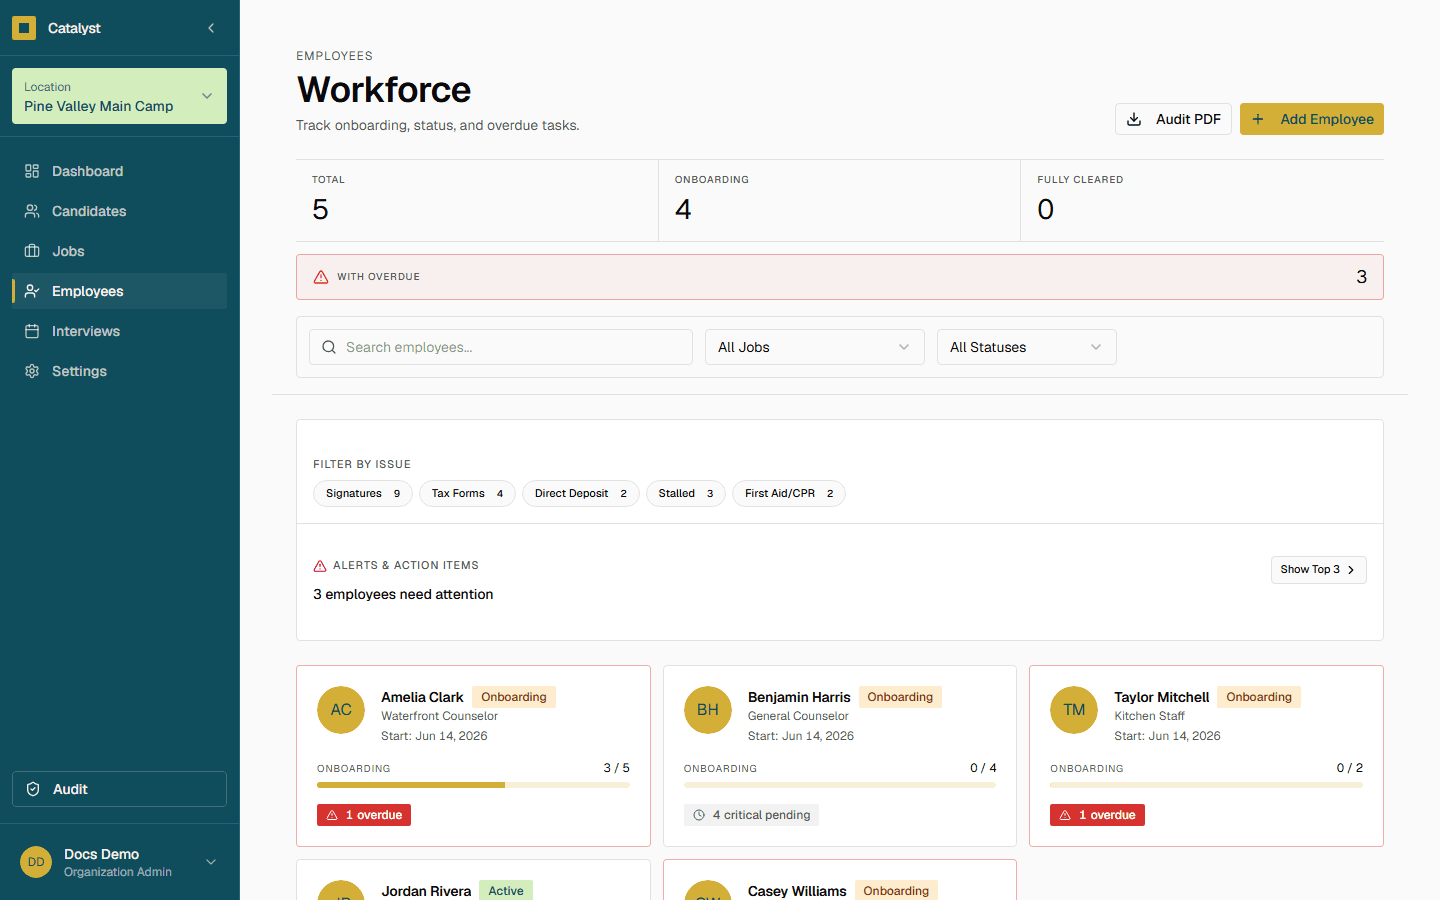Image resolution: width=1440 pixels, height=900 pixels.
Task: Open the All Jobs dropdown
Action: click(815, 347)
